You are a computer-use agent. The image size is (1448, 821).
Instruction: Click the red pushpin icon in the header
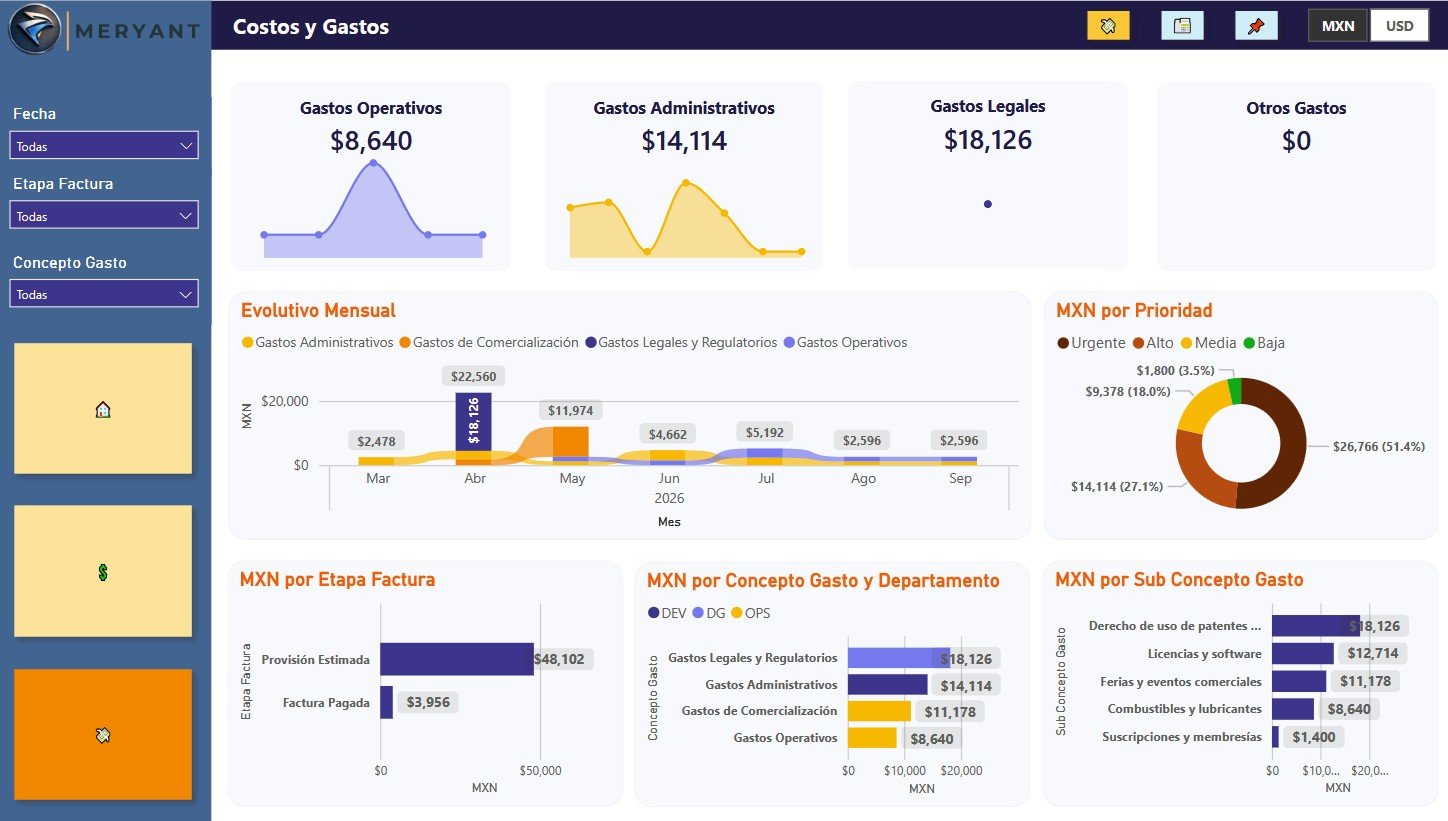pyautogui.click(x=1256, y=26)
